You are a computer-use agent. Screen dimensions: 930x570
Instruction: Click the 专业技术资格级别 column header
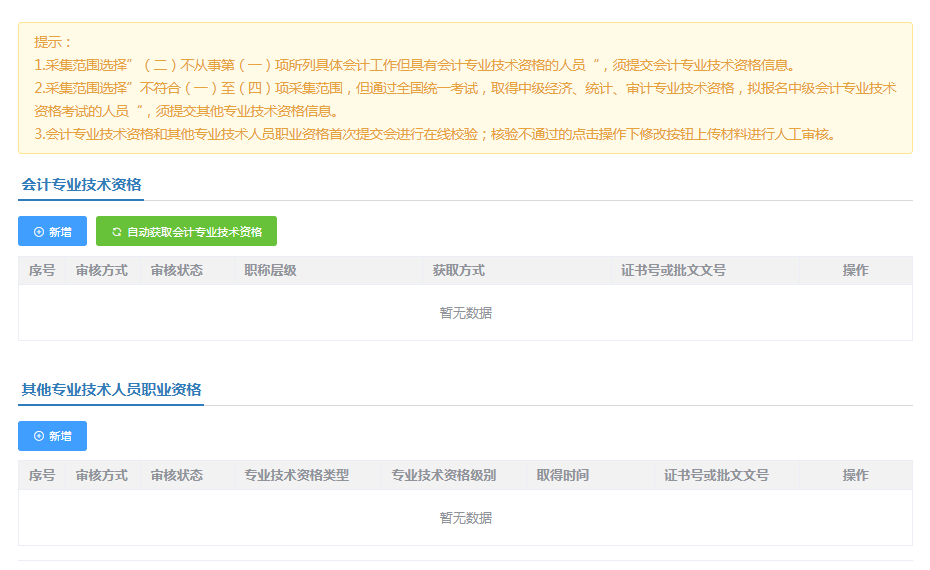443,475
